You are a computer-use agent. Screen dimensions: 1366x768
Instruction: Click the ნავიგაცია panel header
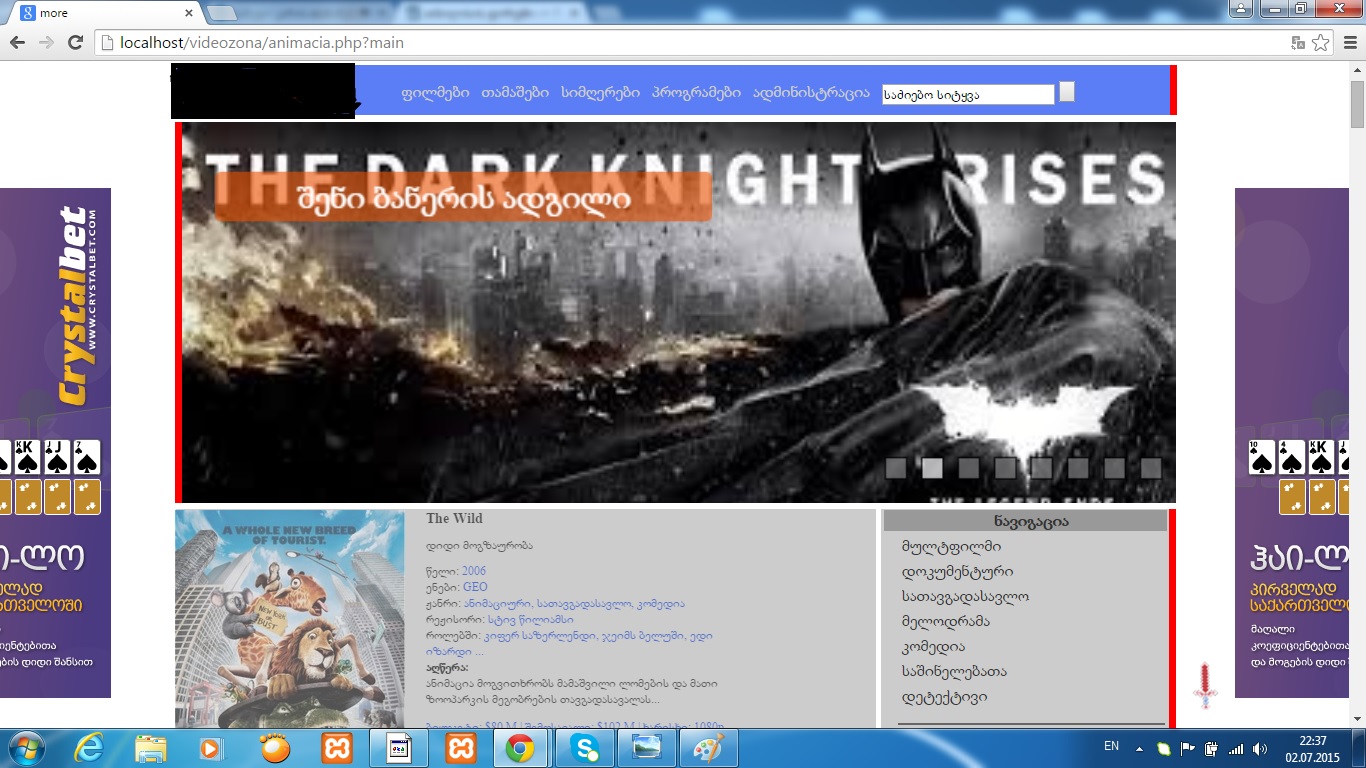coord(1025,521)
